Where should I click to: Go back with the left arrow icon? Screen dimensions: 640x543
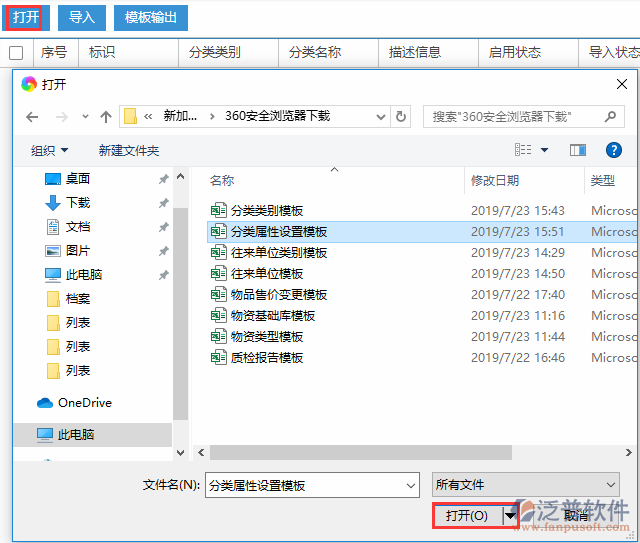click(x=32, y=117)
